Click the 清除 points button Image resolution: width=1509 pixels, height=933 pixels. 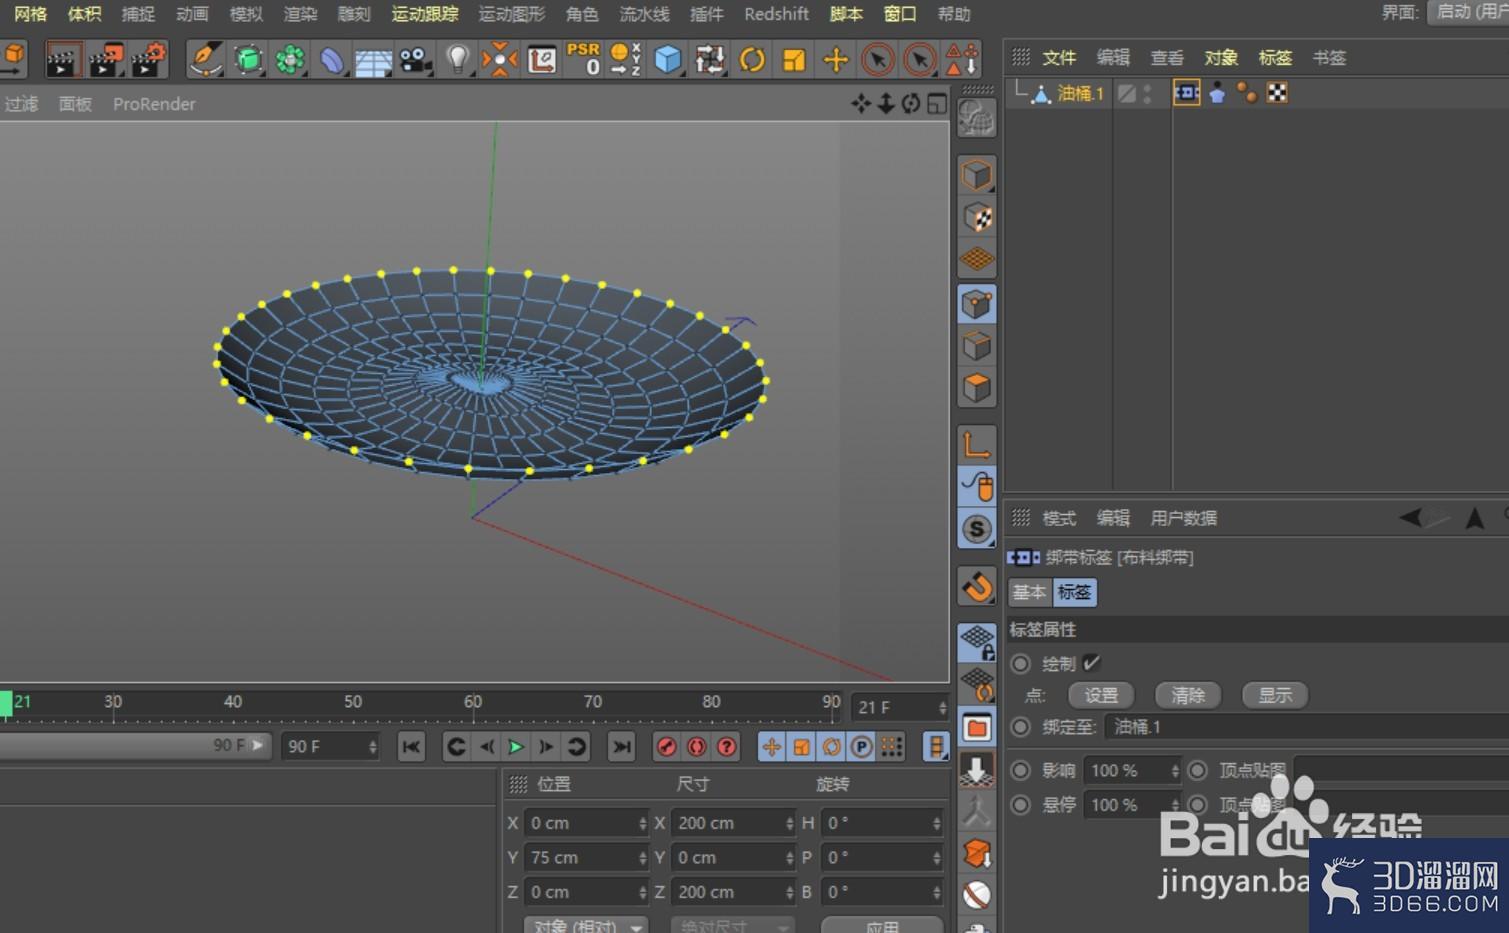[1188, 695]
